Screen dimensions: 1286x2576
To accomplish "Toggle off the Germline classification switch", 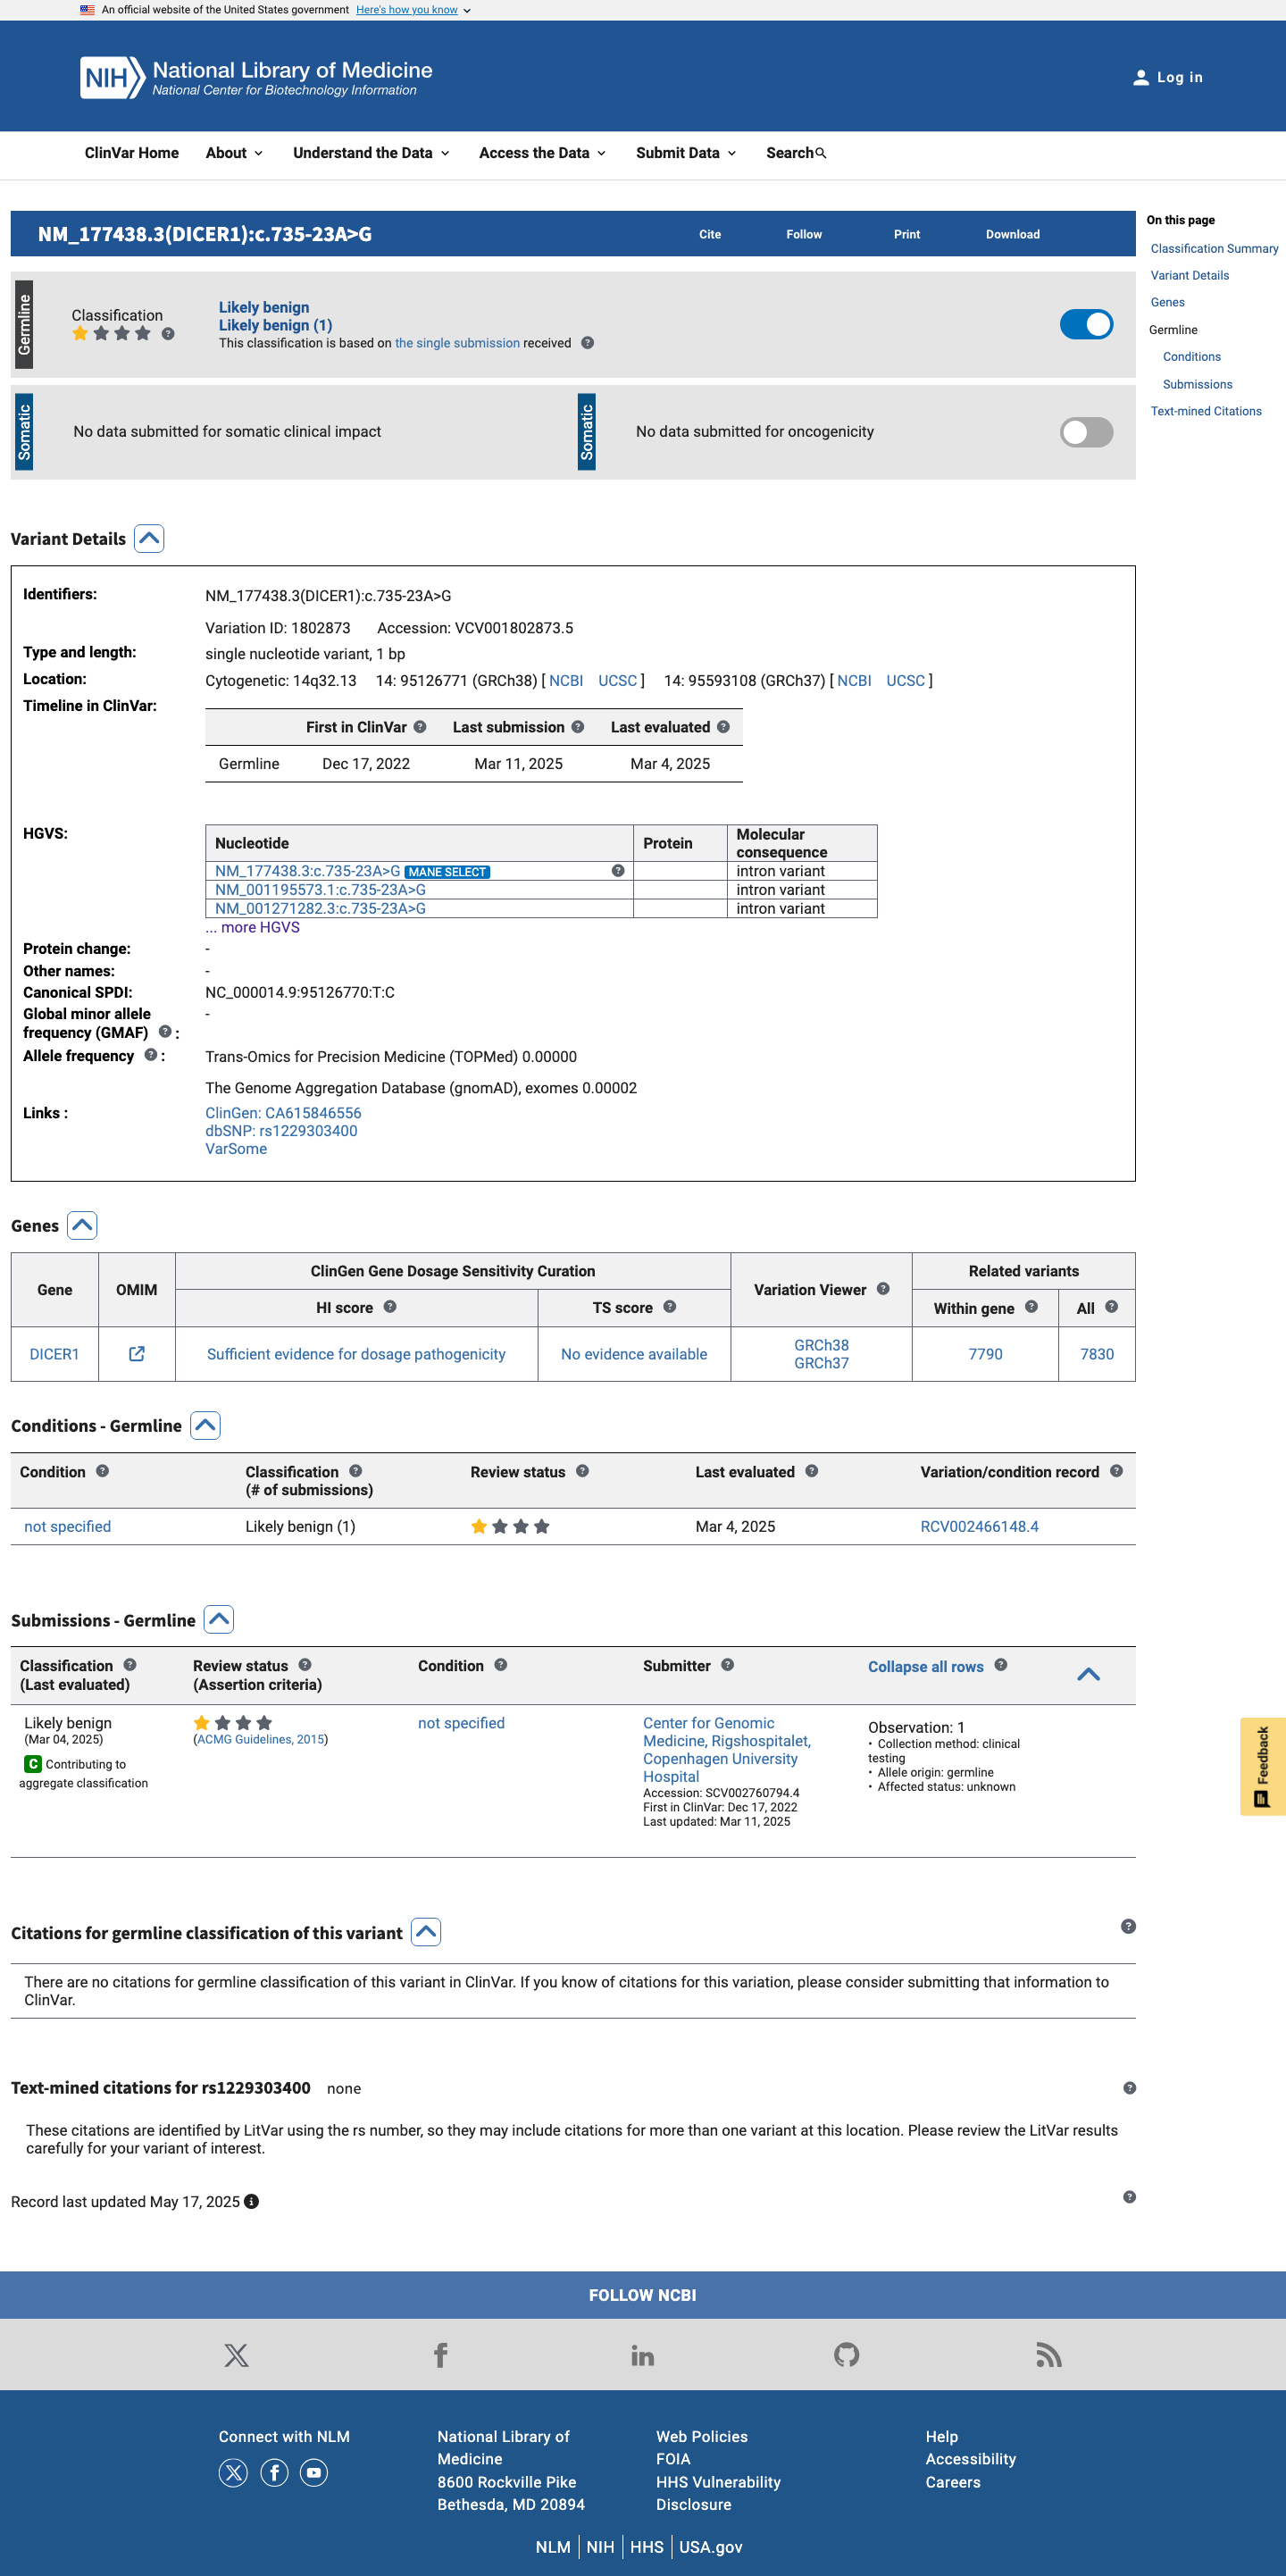I will pyautogui.click(x=1086, y=324).
